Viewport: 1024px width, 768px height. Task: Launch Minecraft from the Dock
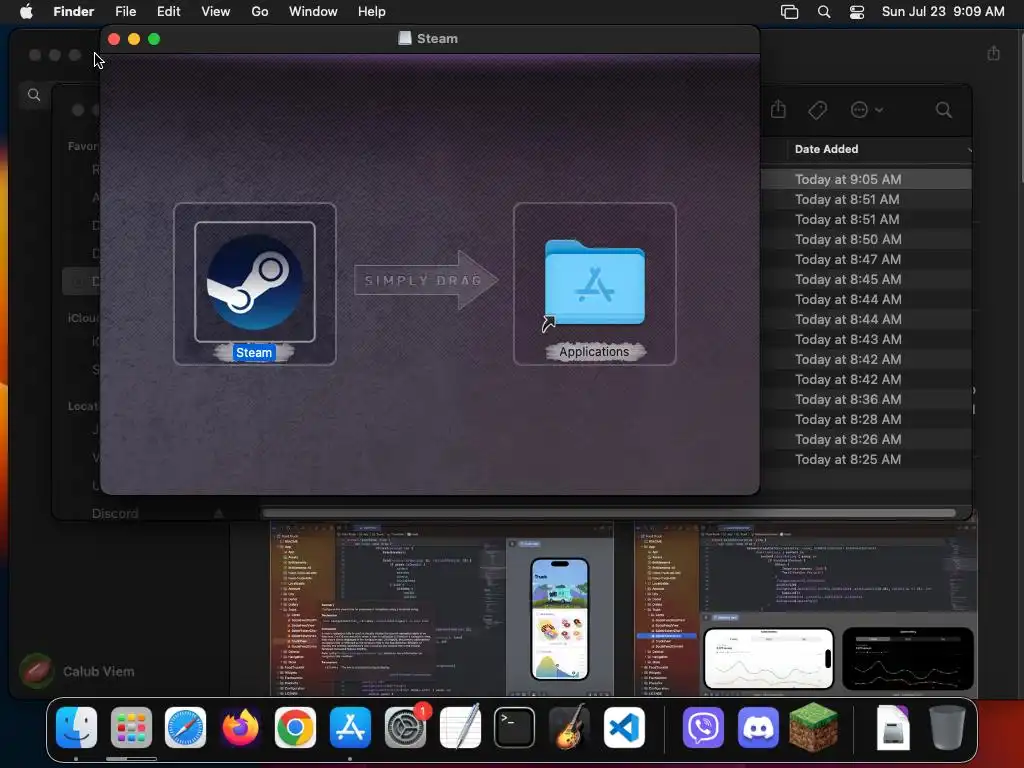(813, 728)
